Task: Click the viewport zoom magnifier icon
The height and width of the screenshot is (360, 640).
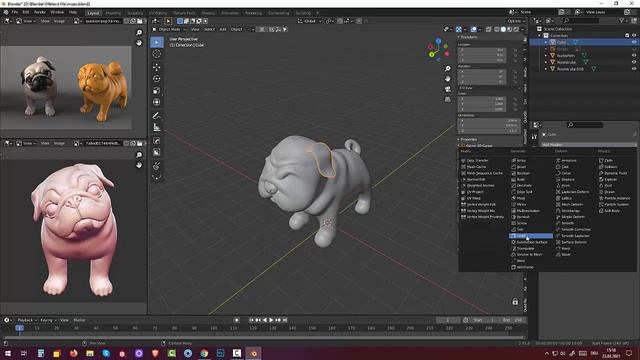Action: pyautogui.click(x=448, y=68)
